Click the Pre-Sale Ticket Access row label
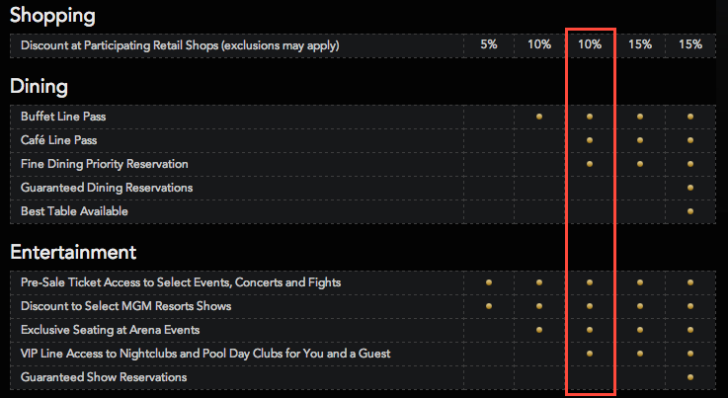The height and width of the screenshot is (398, 728). 181,282
